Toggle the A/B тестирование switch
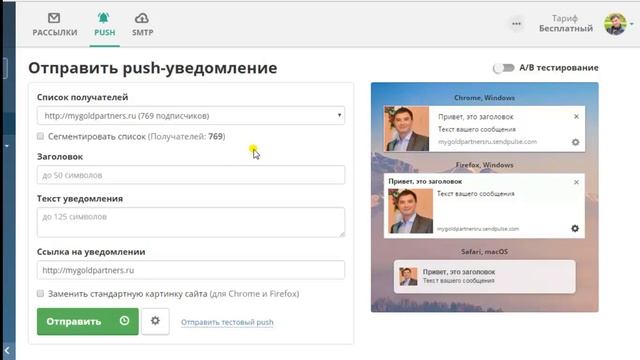This screenshot has width=640, height=360. click(503, 68)
